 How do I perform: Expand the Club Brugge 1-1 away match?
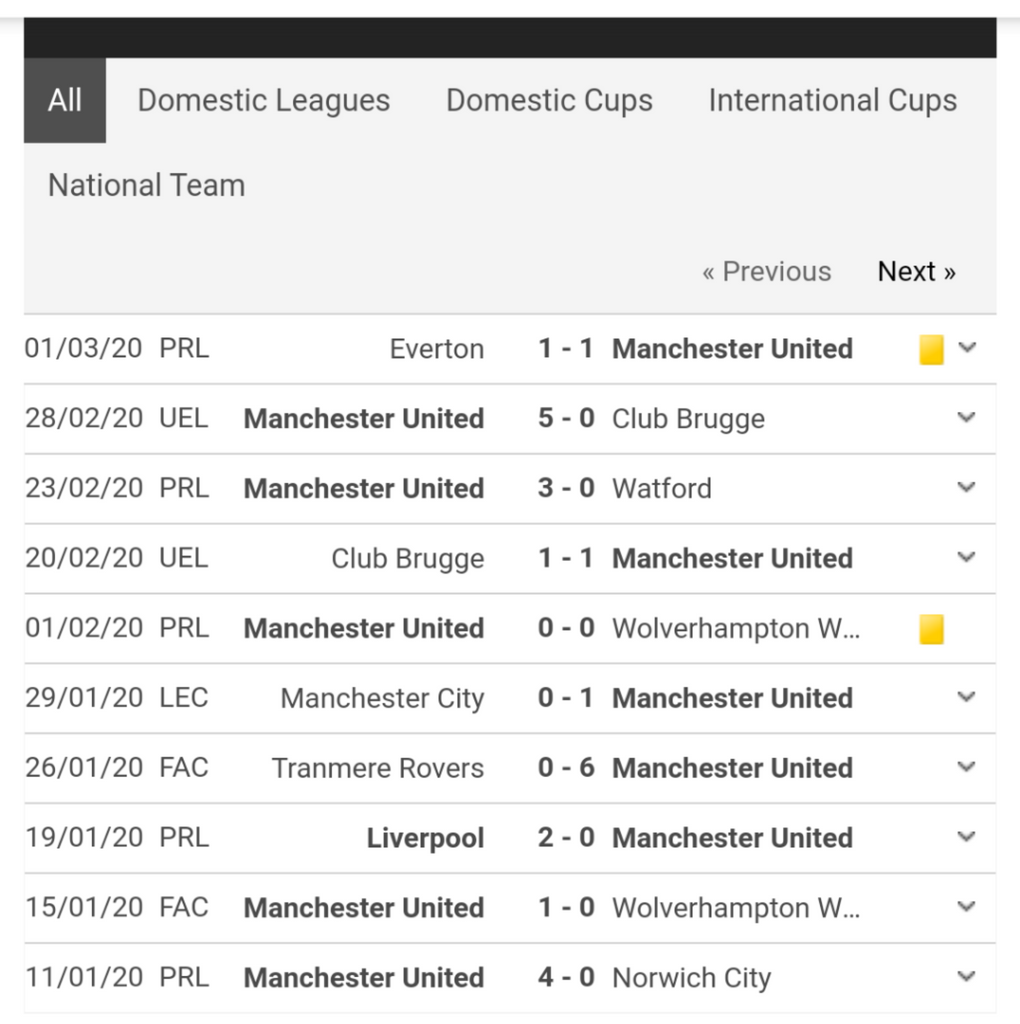coord(966,558)
